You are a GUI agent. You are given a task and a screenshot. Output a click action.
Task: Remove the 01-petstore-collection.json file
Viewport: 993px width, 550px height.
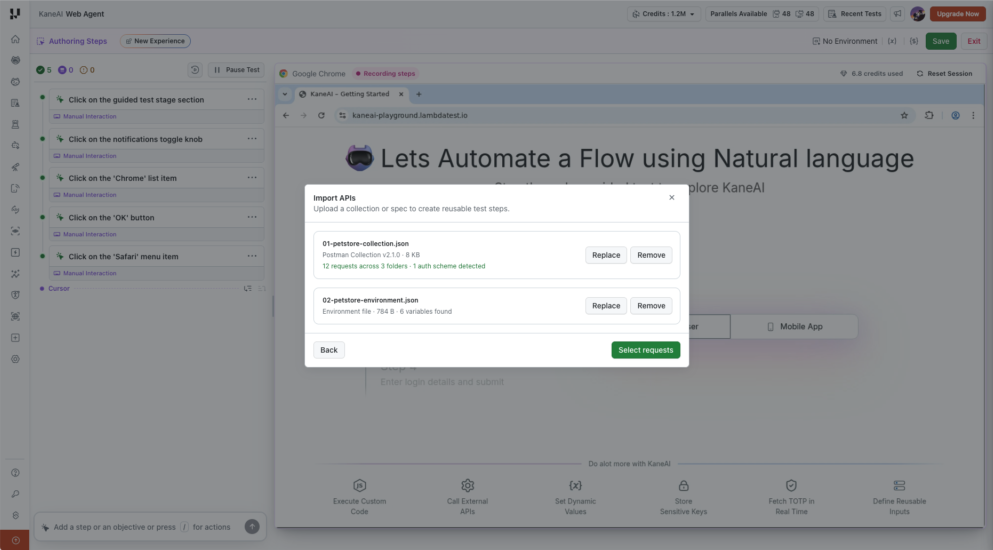(651, 255)
